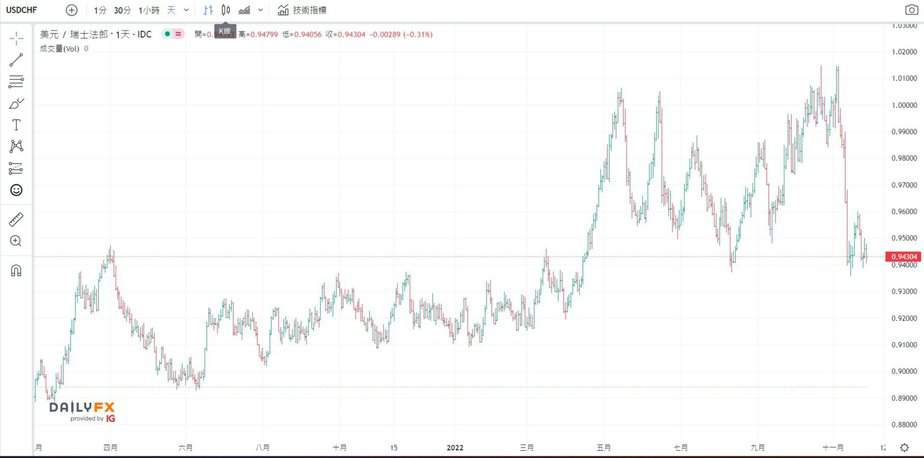The height and width of the screenshot is (458, 924).
Task: Select the ruler measure tool
Action: pos(16,219)
